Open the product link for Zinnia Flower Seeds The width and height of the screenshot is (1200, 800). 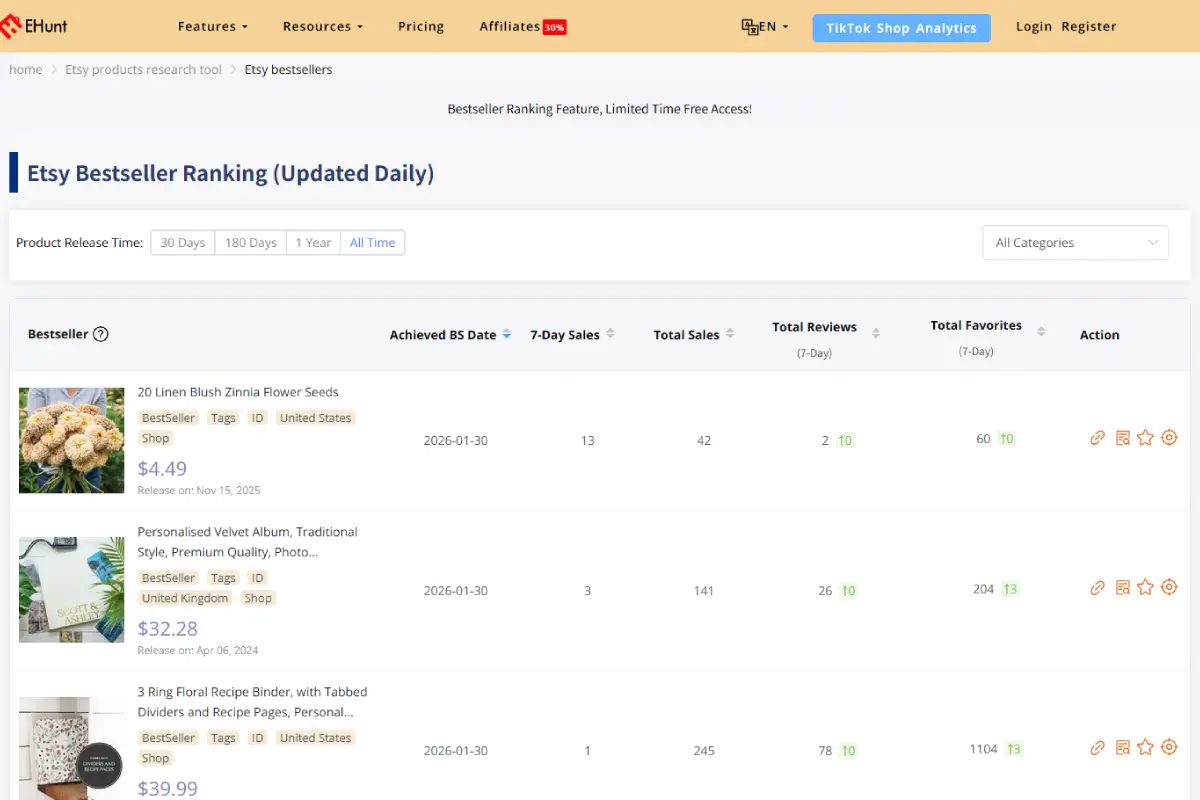tap(1097, 437)
